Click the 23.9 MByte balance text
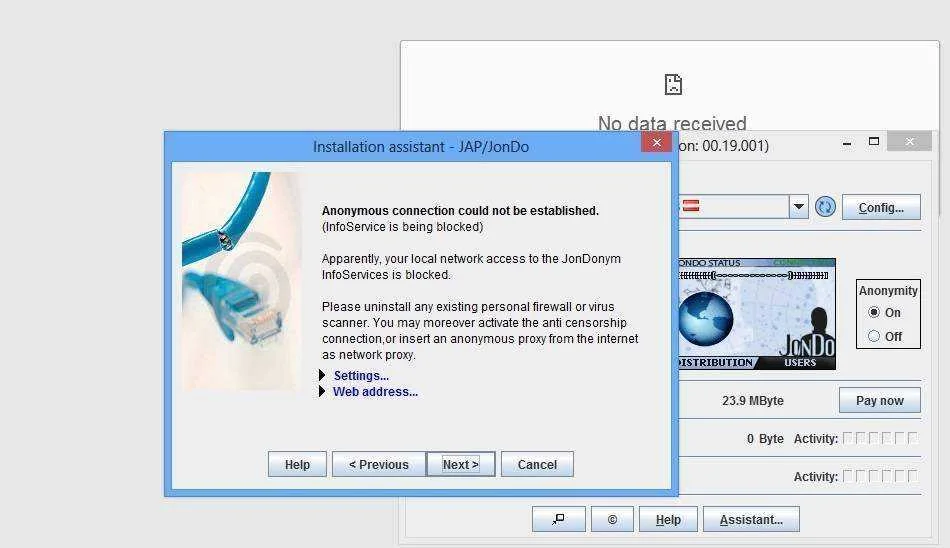 (x=752, y=401)
